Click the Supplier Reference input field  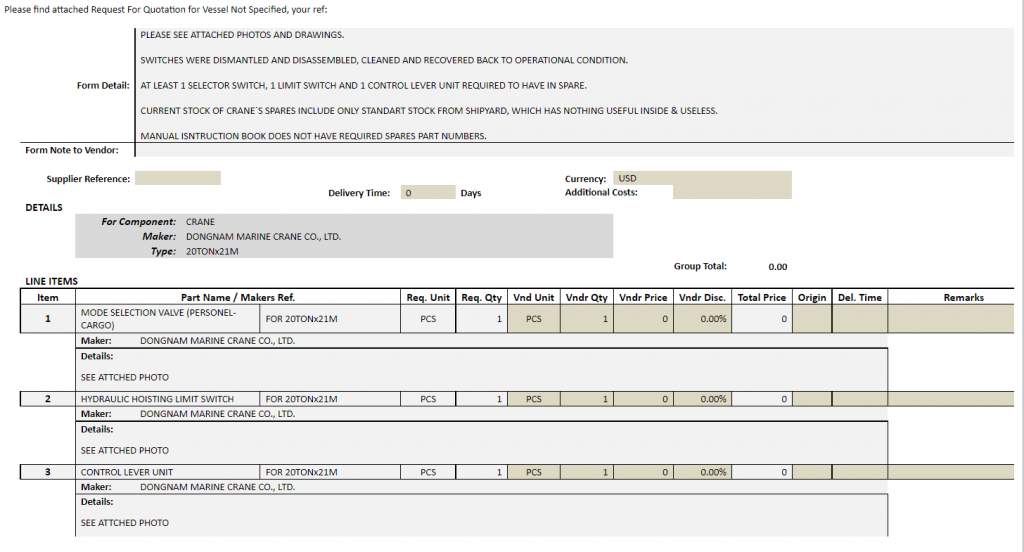tap(177, 179)
